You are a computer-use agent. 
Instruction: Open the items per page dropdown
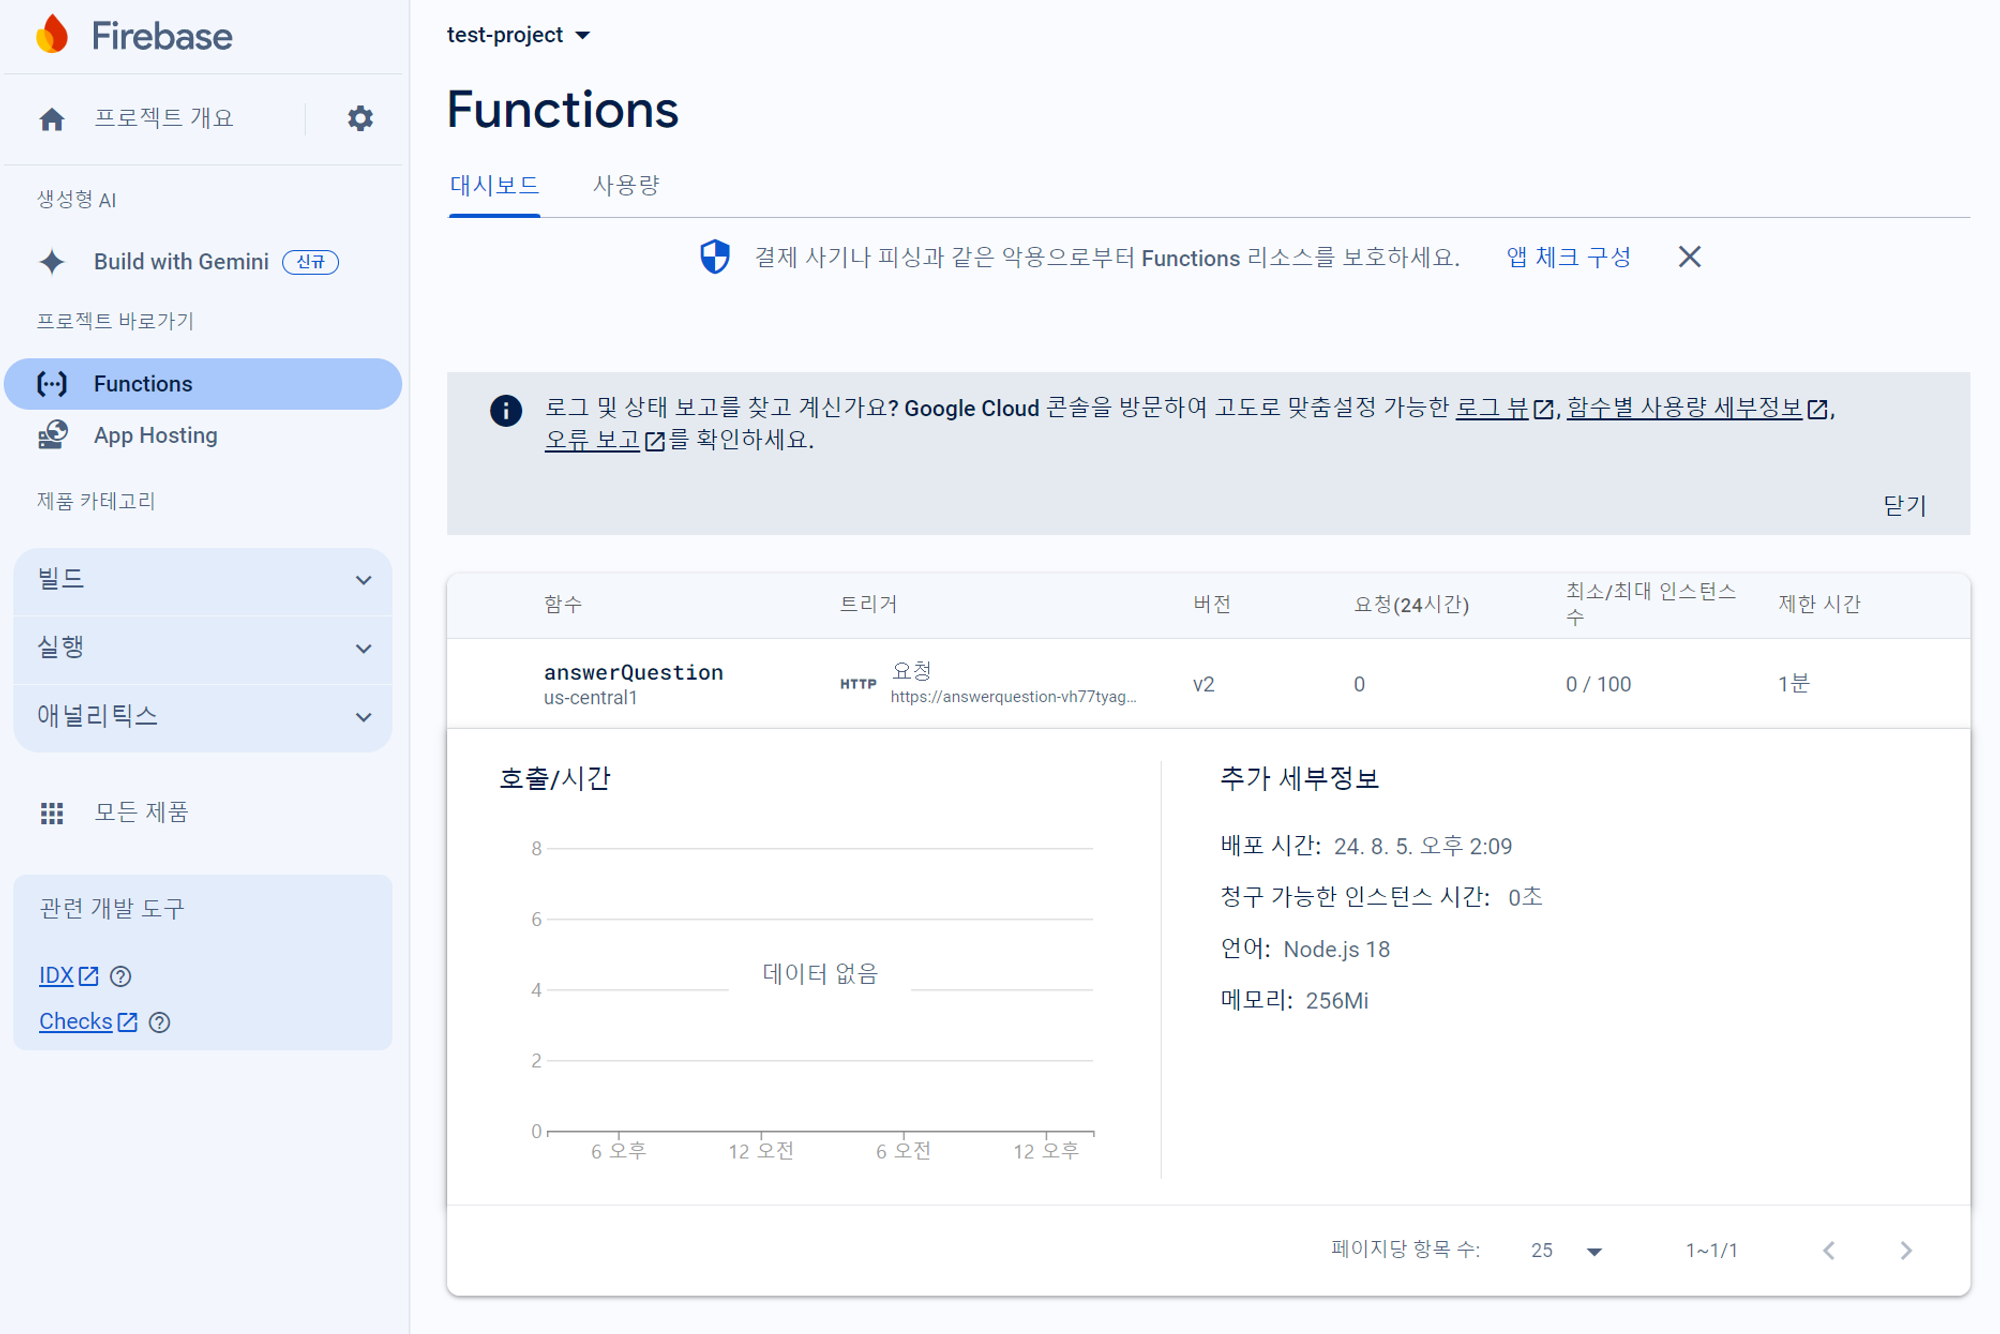click(x=1566, y=1250)
